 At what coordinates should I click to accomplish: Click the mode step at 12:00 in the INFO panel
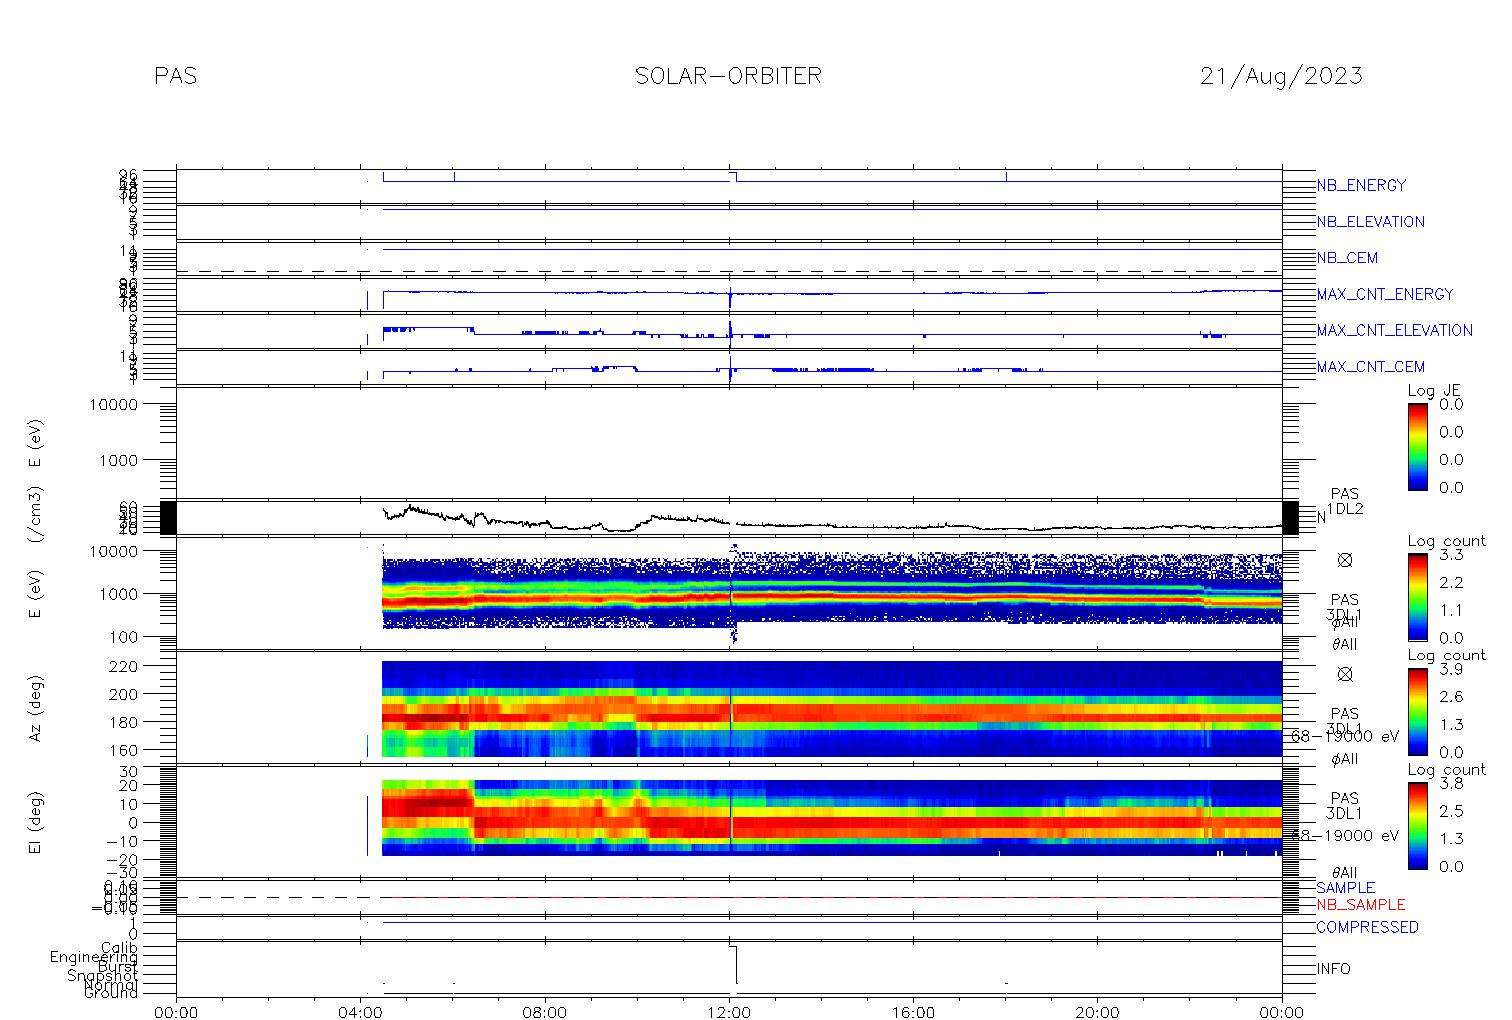(735, 964)
